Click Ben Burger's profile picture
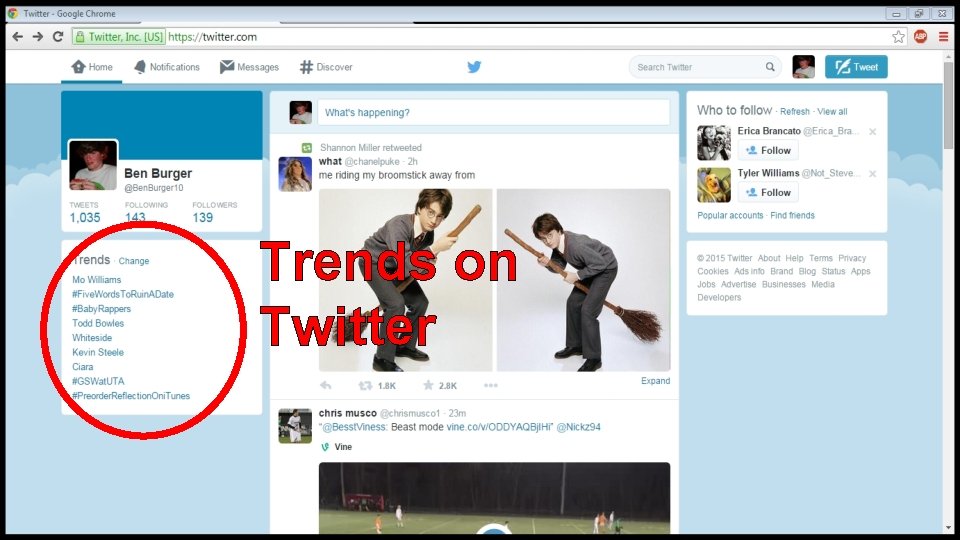Screen dimensions: 960x540 point(93,165)
